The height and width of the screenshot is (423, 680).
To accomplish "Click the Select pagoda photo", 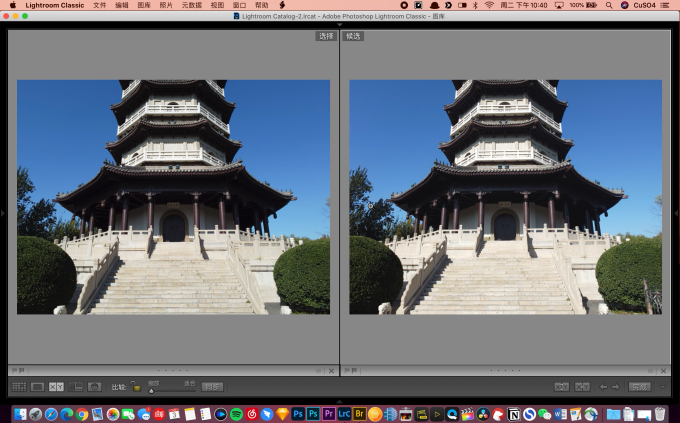I will 173,197.
